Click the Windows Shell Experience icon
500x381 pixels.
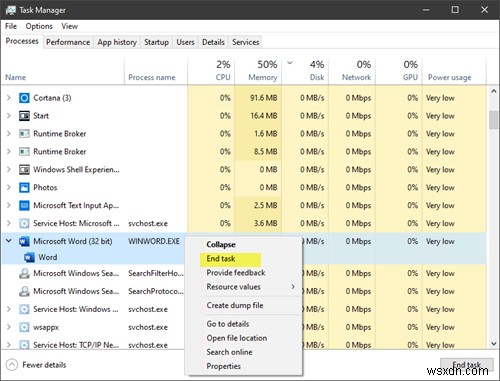coord(24,169)
